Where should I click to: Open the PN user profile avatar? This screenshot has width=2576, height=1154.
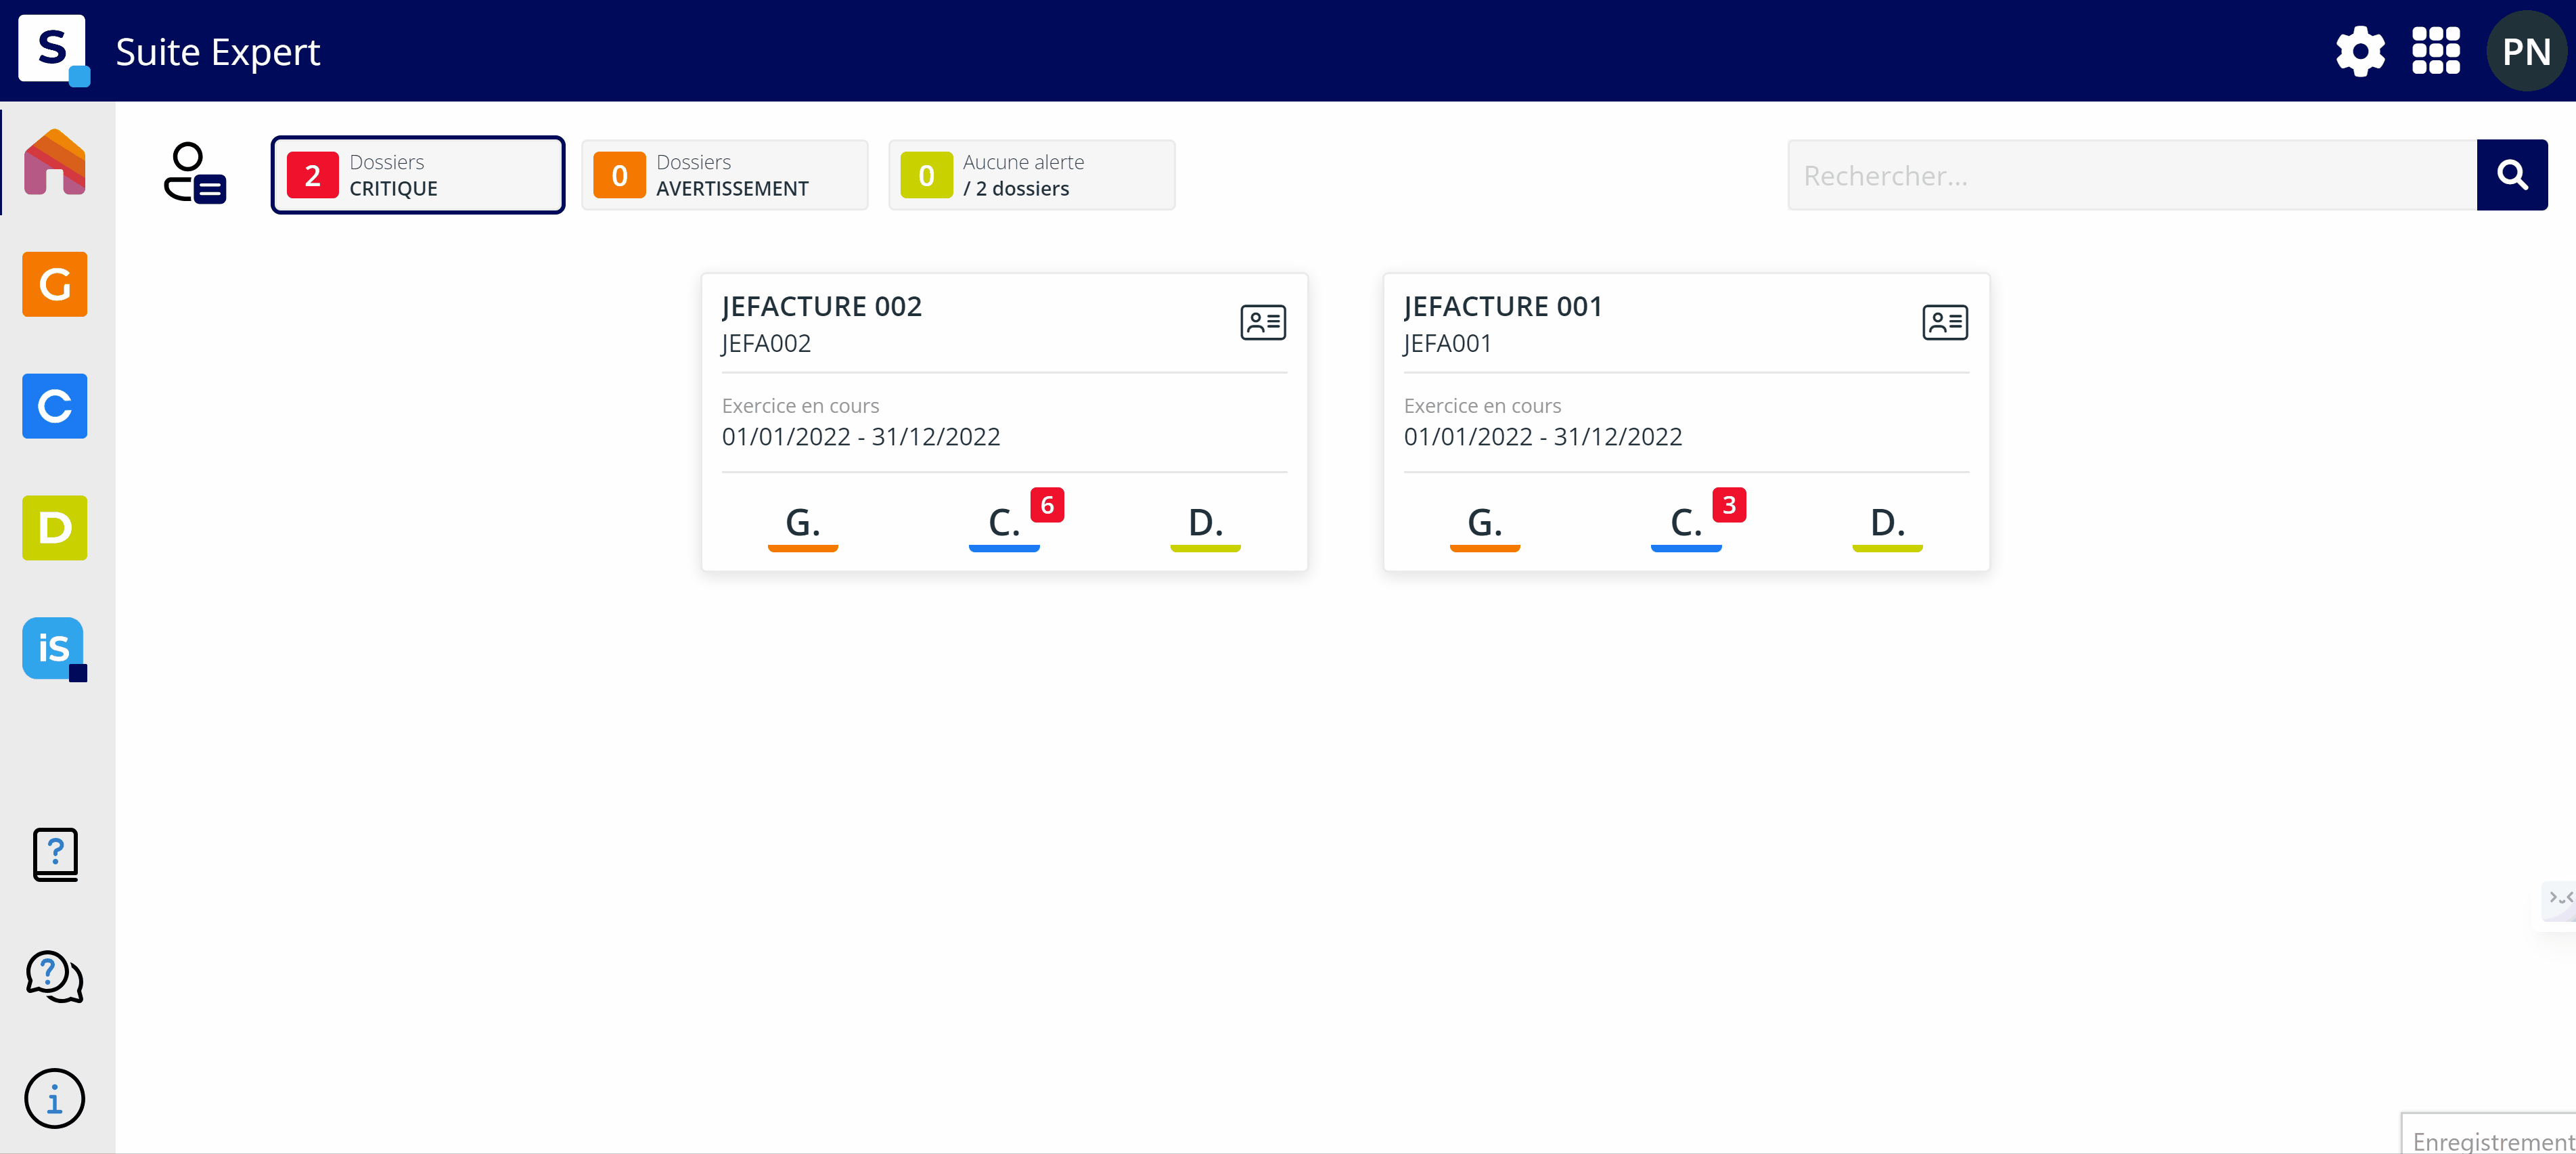pyautogui.click(x=2526, y=51)
